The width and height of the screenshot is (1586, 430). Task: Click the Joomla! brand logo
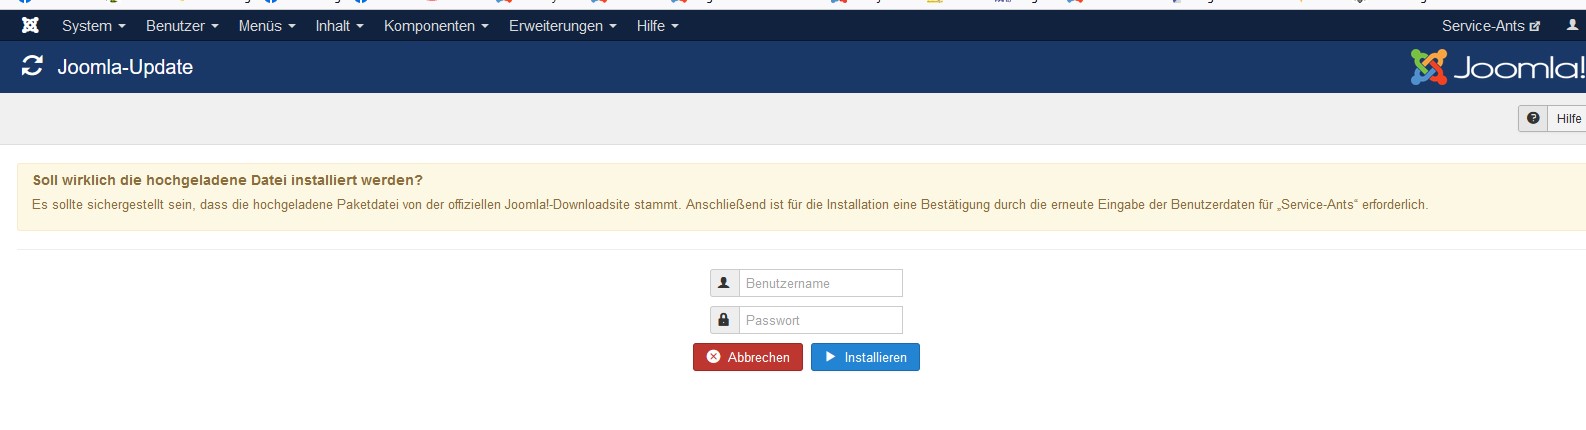pos(1497,67)
